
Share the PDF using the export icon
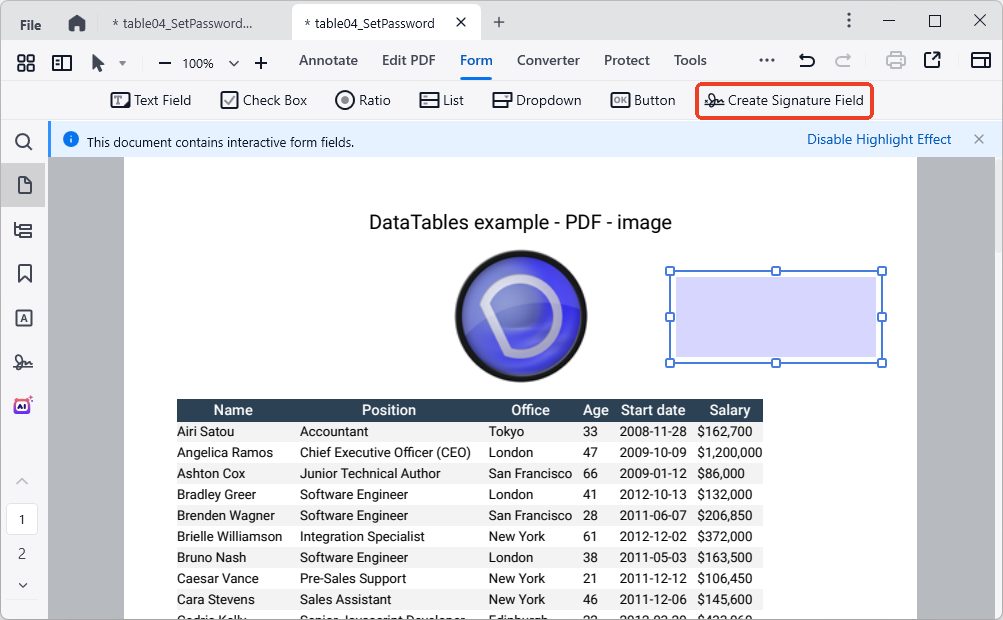pyautogui.click(x=933, y=60)
